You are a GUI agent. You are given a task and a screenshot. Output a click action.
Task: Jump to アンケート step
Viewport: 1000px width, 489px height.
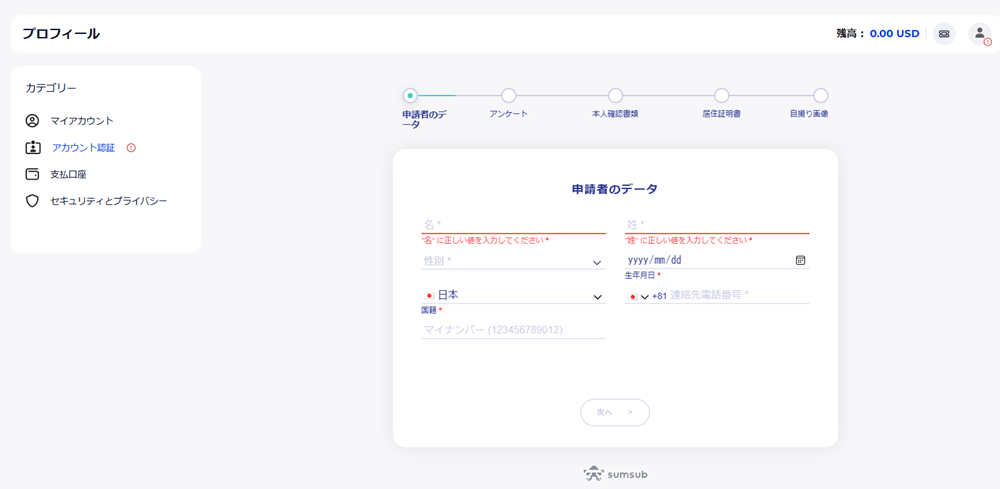coord(508,96)
